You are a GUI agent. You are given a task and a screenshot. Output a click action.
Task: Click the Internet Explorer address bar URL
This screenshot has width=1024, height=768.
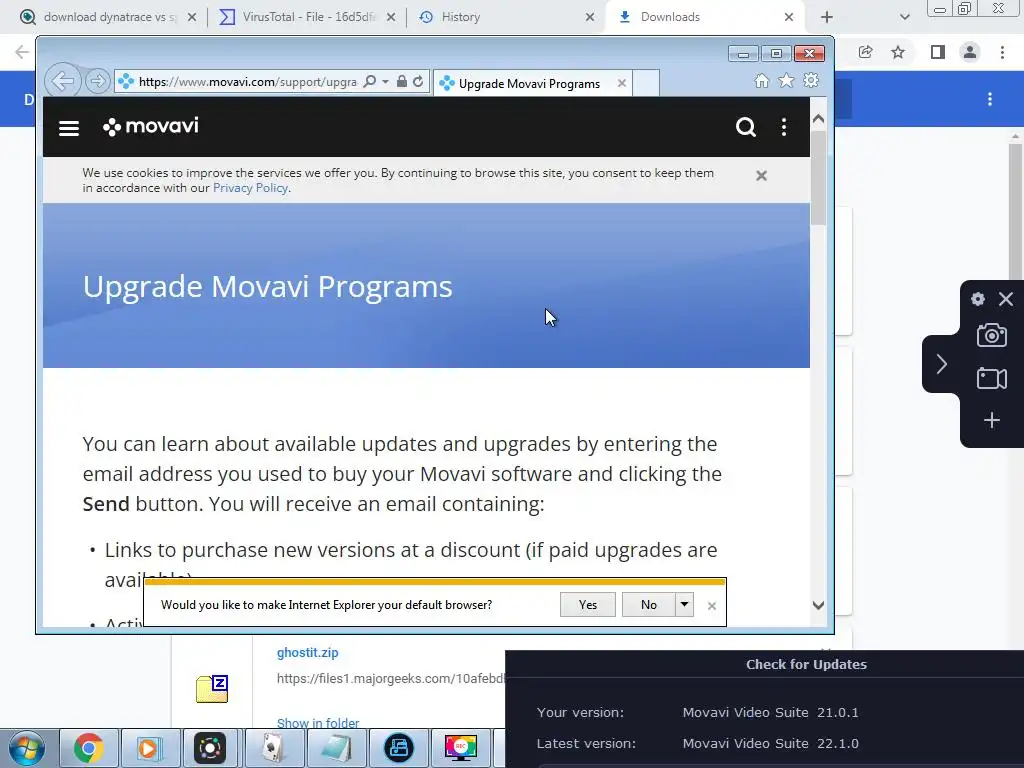[x=248, y=82]
